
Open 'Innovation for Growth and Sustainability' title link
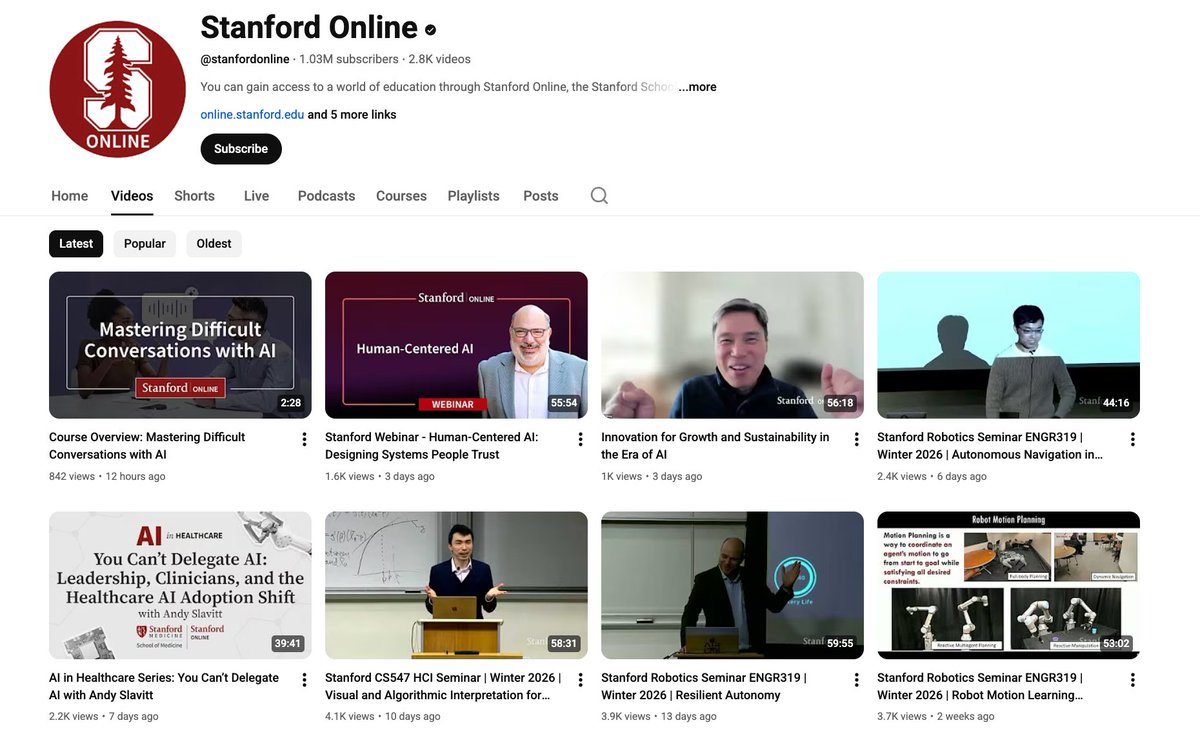tap(715, 446)
